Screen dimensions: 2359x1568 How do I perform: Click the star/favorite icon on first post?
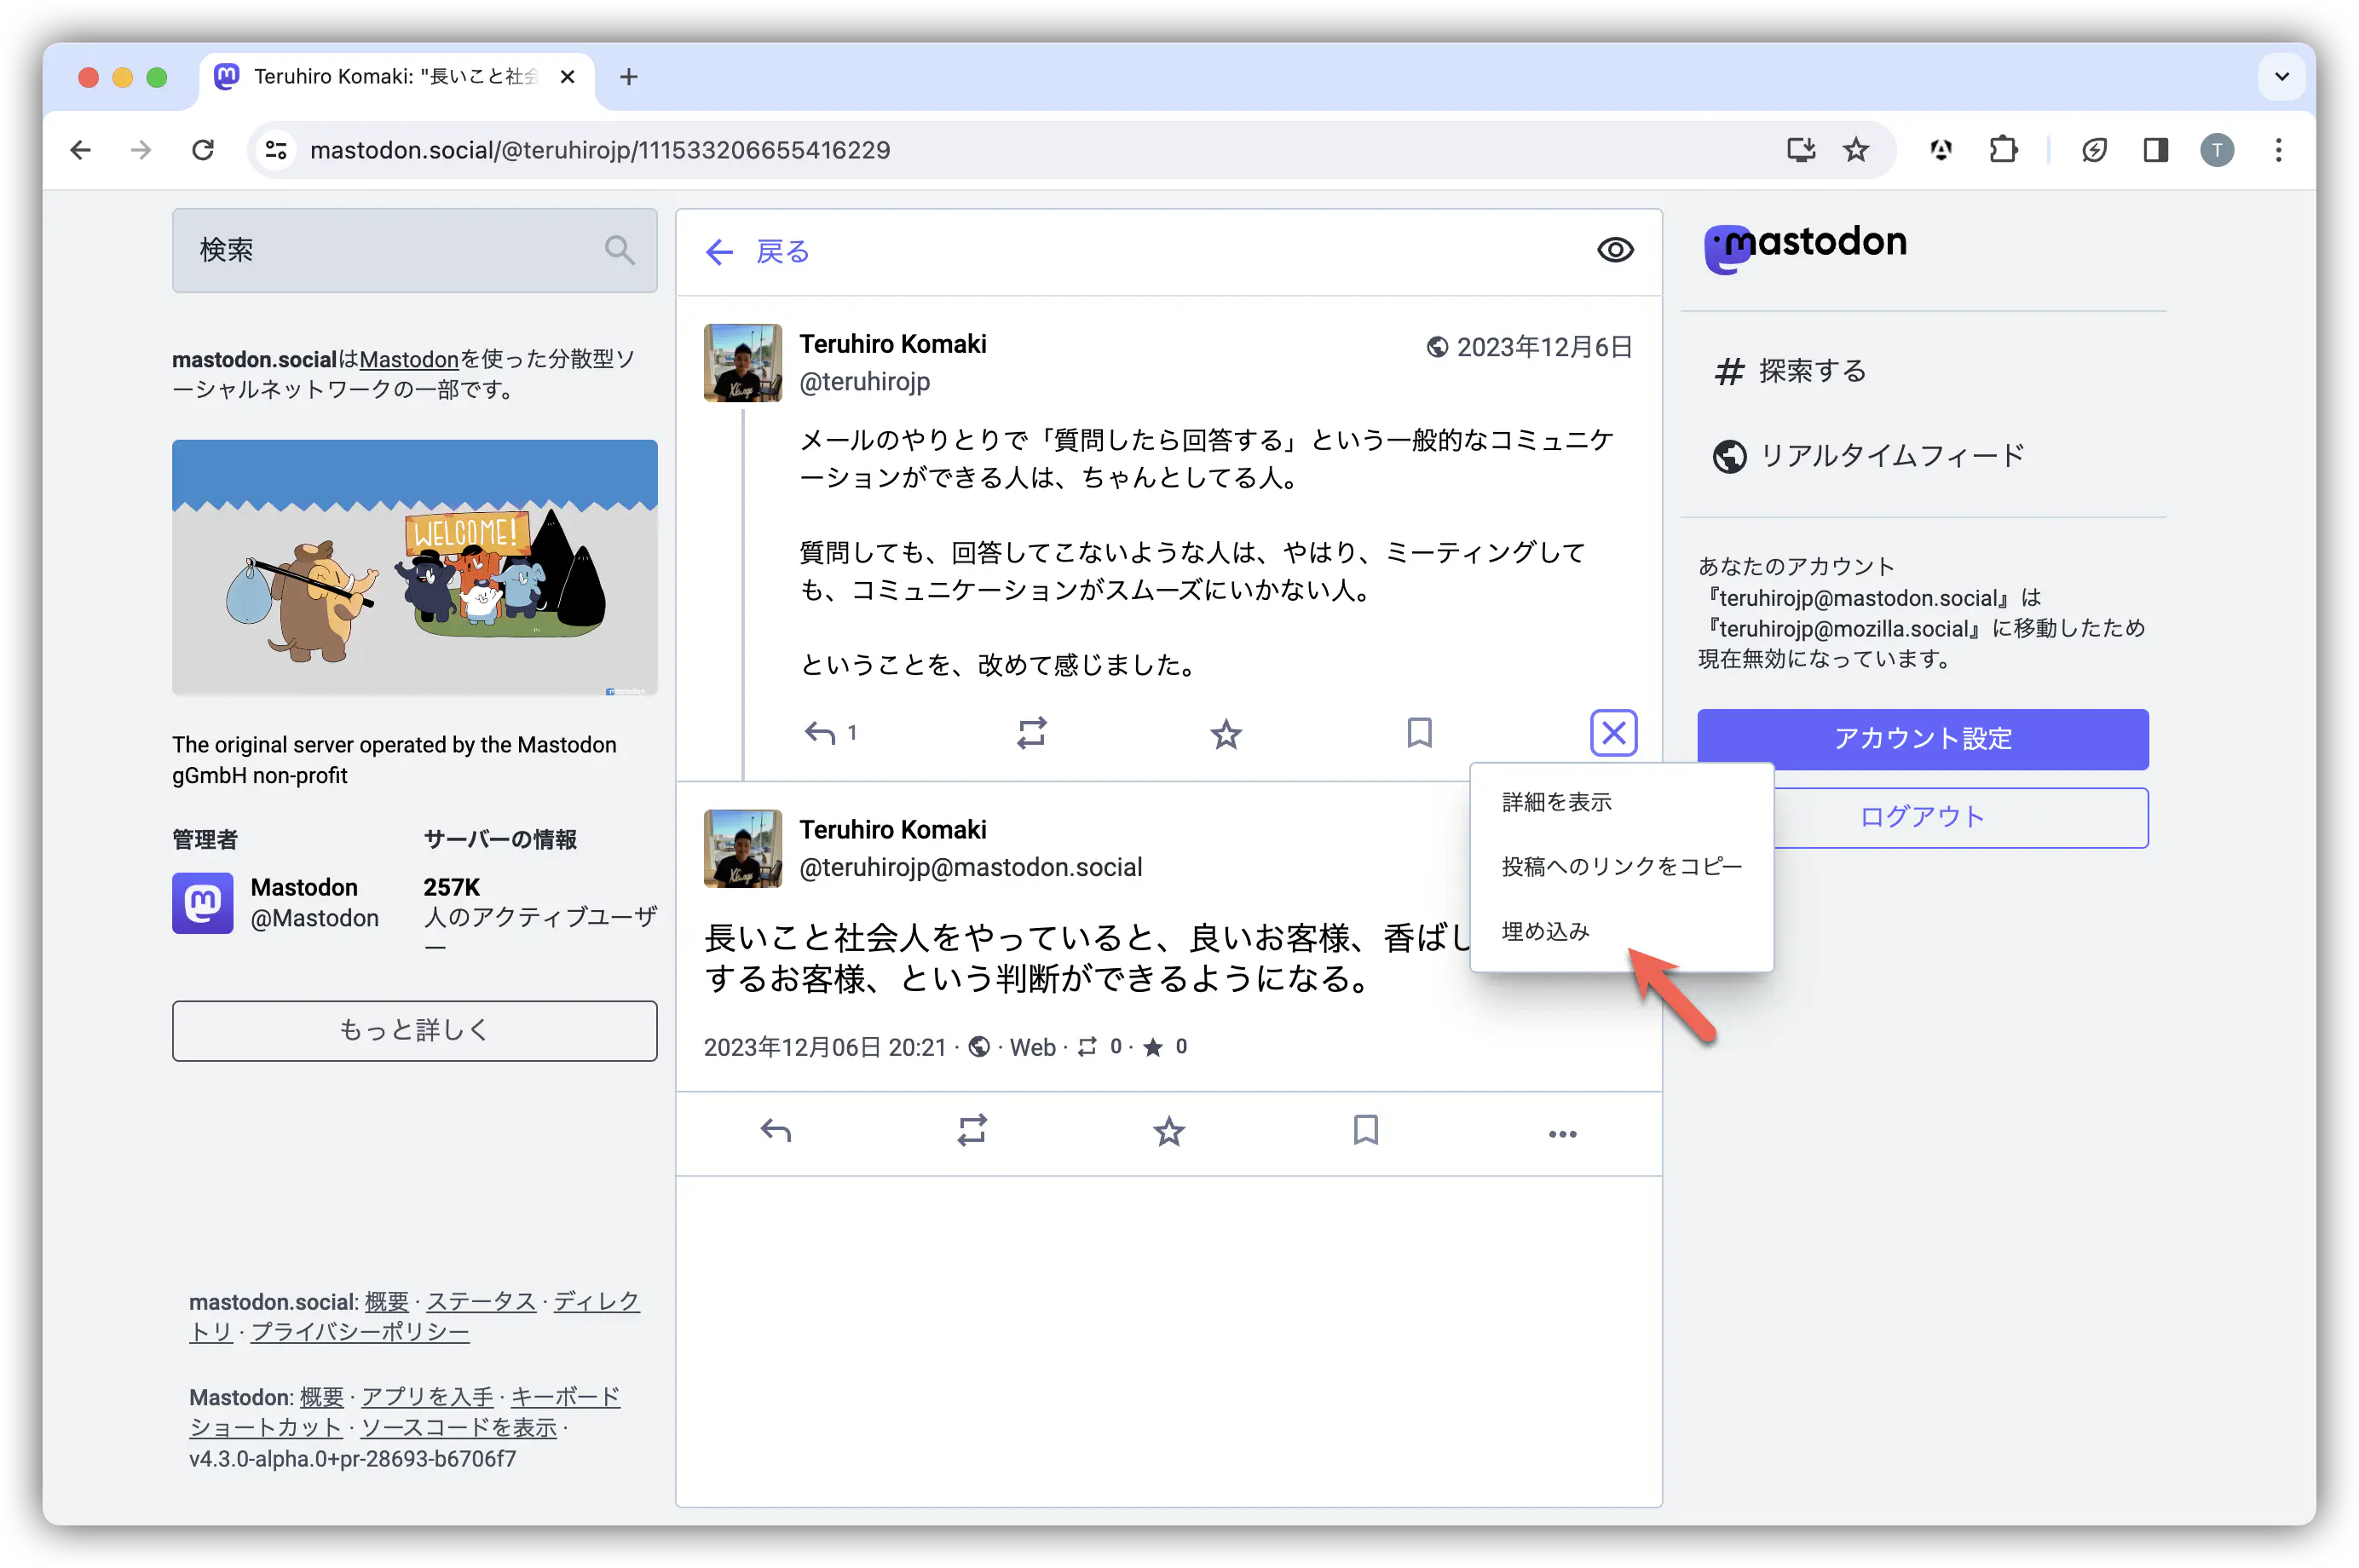pos(1225,731)
